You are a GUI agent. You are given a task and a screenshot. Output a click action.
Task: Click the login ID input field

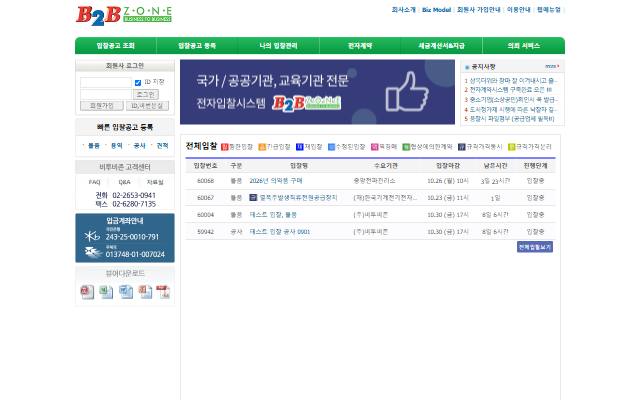tap(106, 82)
